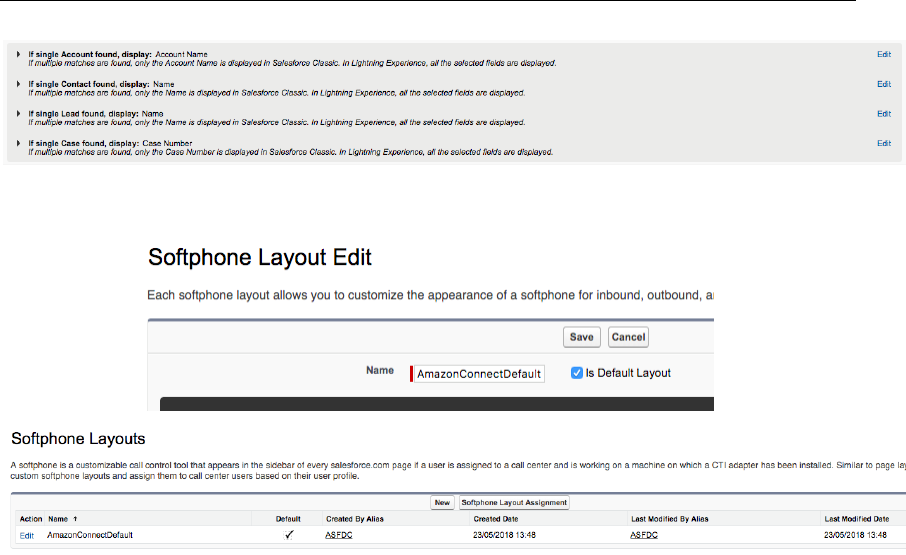Create a New softphone layout
The height and width of the screenshot is (555, 906).
(x=442, y=502)
